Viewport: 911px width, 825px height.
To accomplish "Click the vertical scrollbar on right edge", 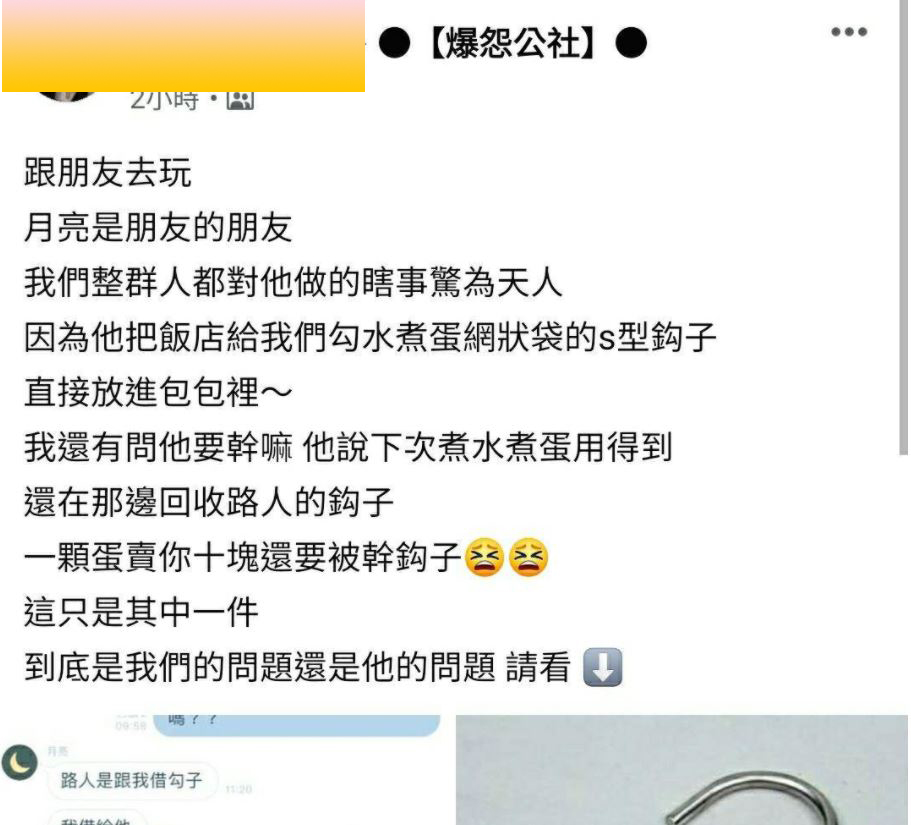I will [903, 227].
